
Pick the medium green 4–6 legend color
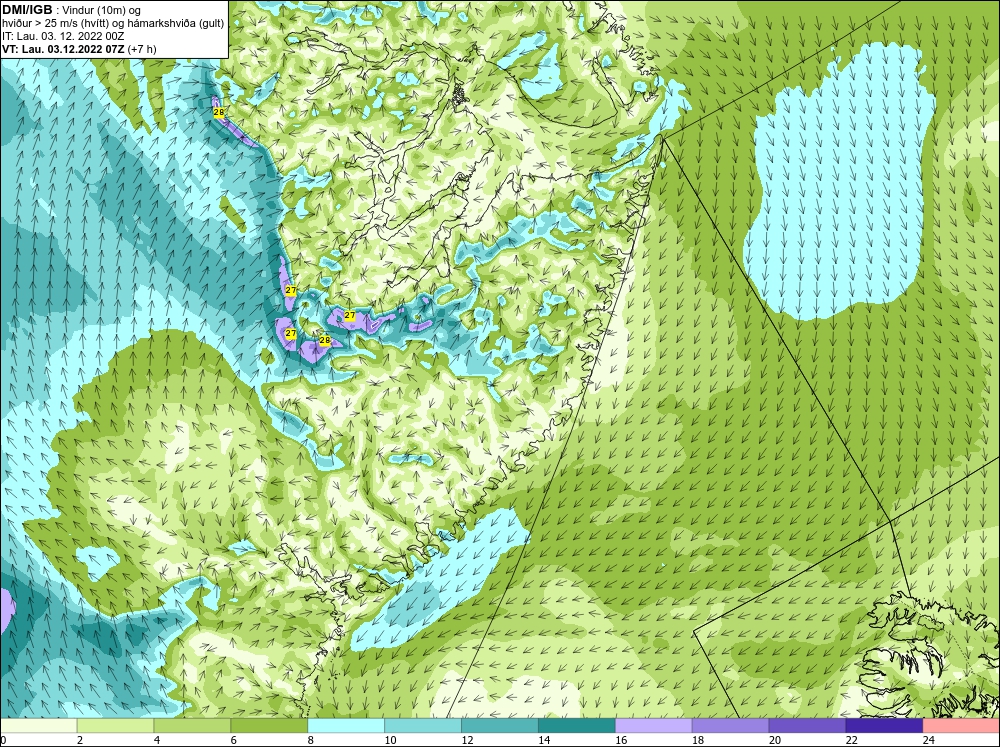[192, 726]
